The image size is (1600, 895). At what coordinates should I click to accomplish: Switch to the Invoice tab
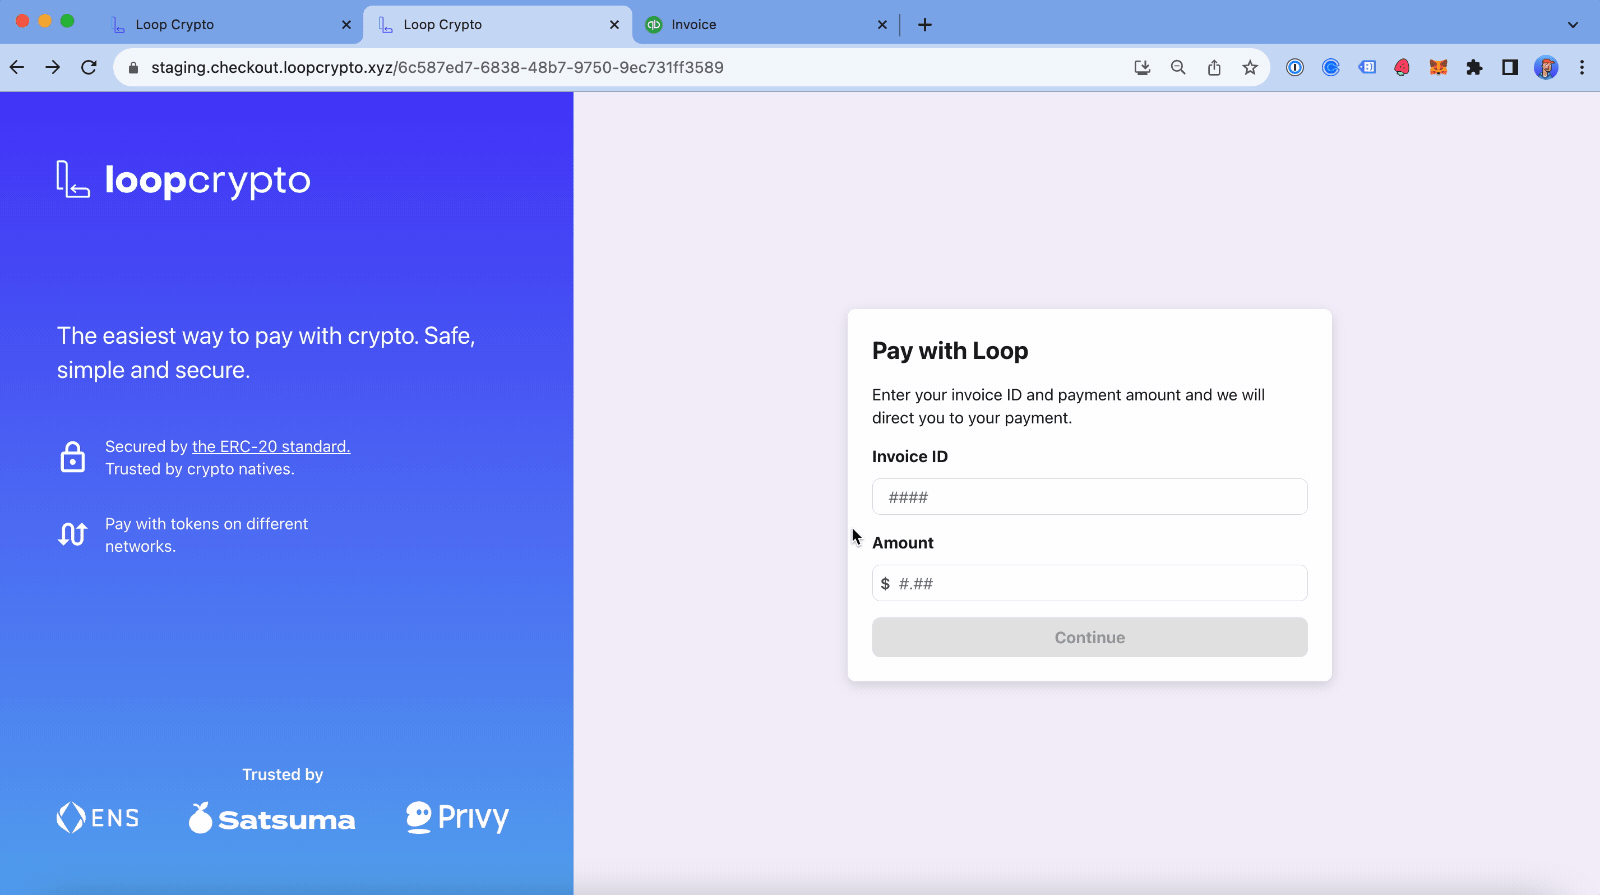click(x=765, y=24)
